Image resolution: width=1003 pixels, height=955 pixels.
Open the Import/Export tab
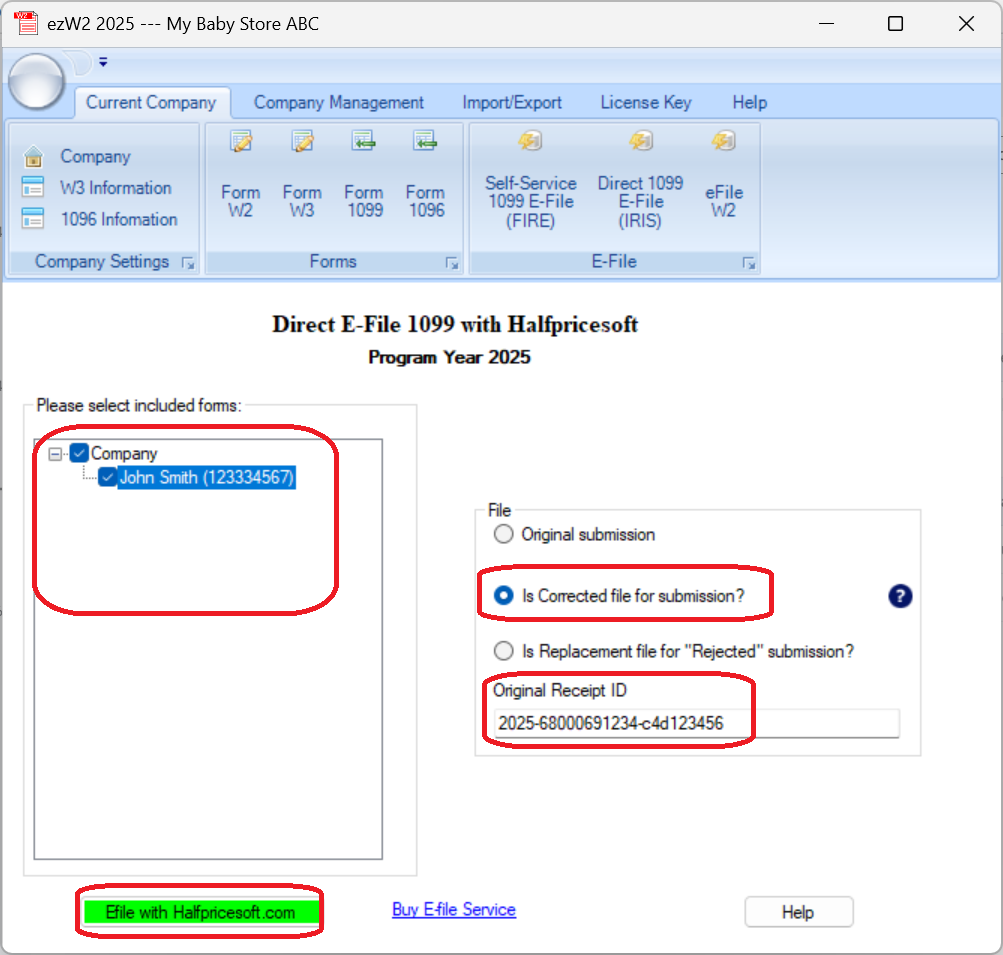511,102
